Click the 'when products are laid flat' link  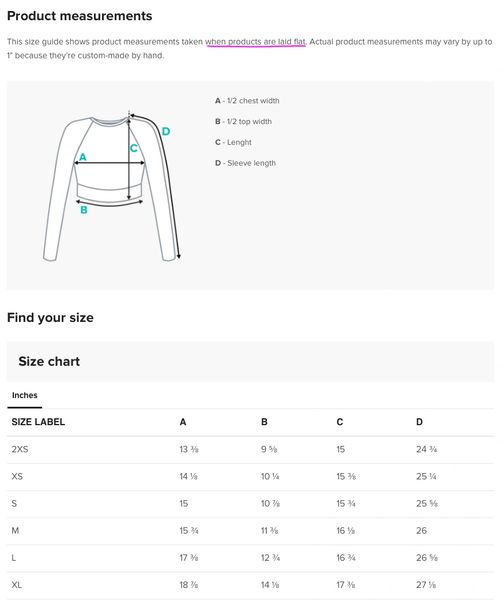256,42
